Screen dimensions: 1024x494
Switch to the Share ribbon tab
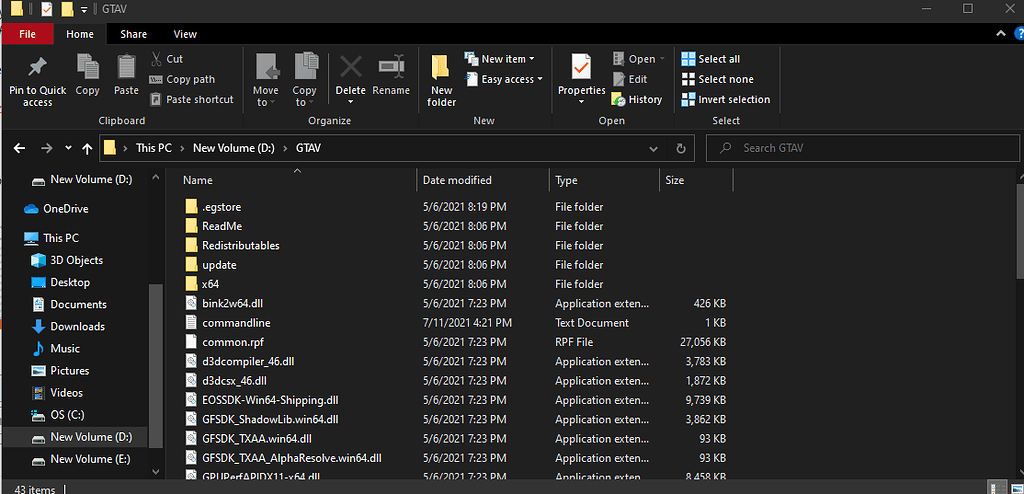pos(133,34)
